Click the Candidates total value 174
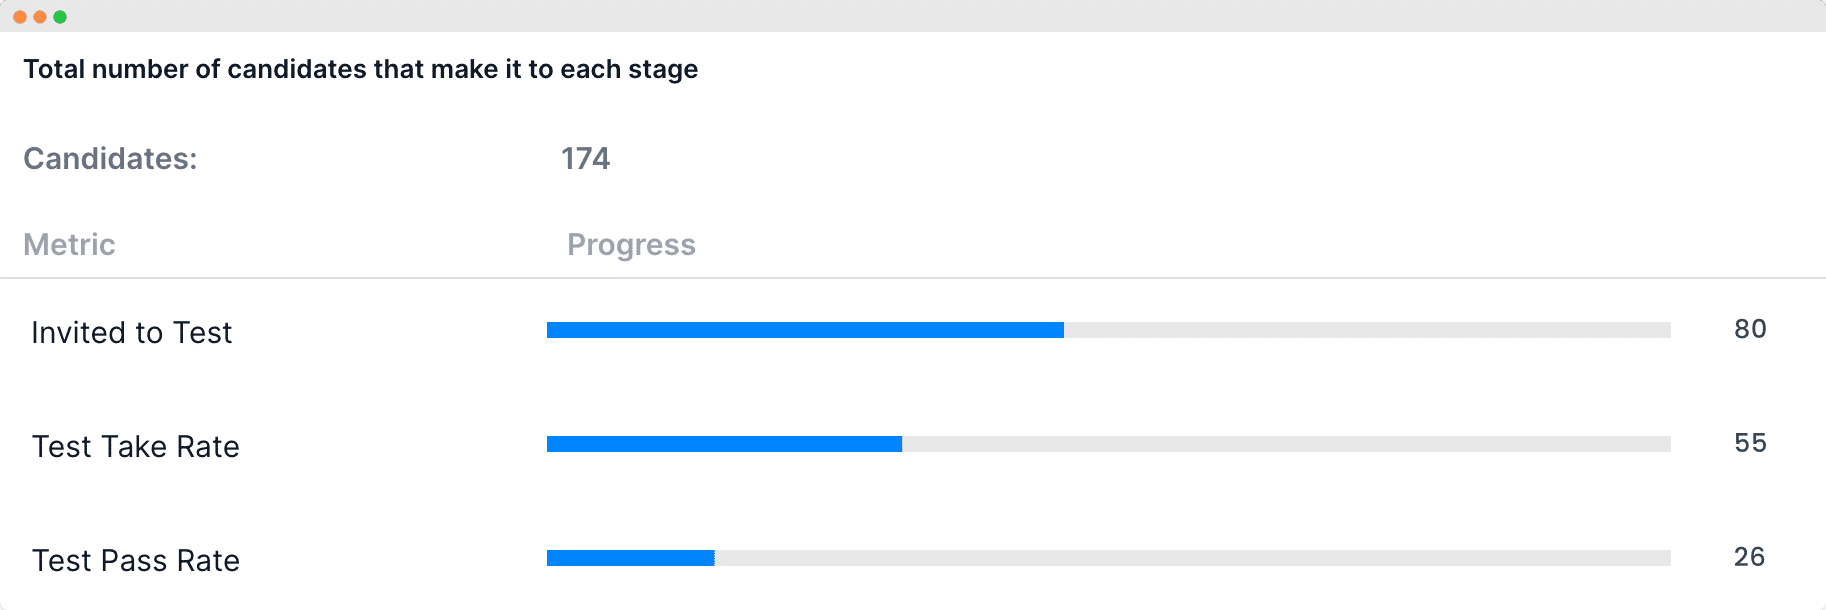The image size is (1826, 610). [x=585, y=158]
